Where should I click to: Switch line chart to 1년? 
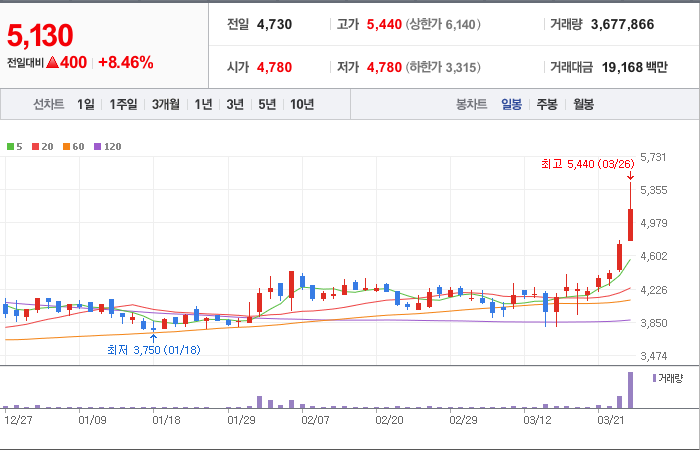tap(203, 104)
